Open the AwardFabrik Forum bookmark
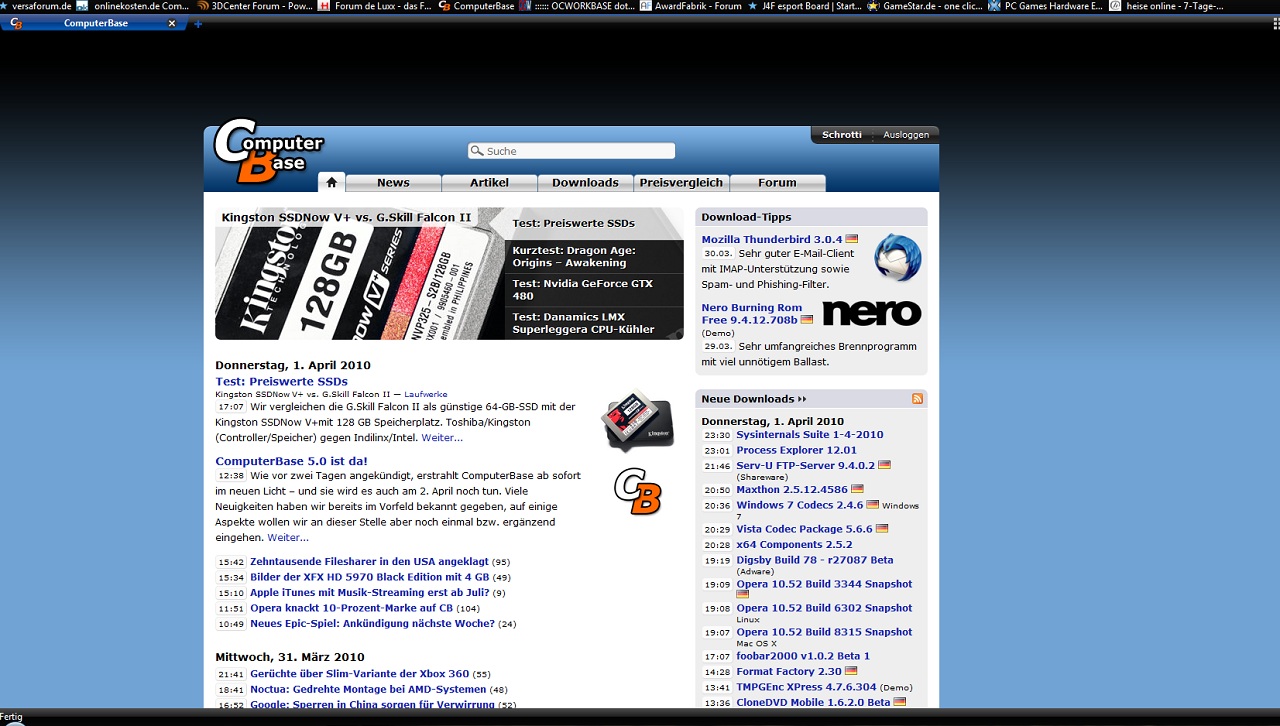 click(691, 6)
